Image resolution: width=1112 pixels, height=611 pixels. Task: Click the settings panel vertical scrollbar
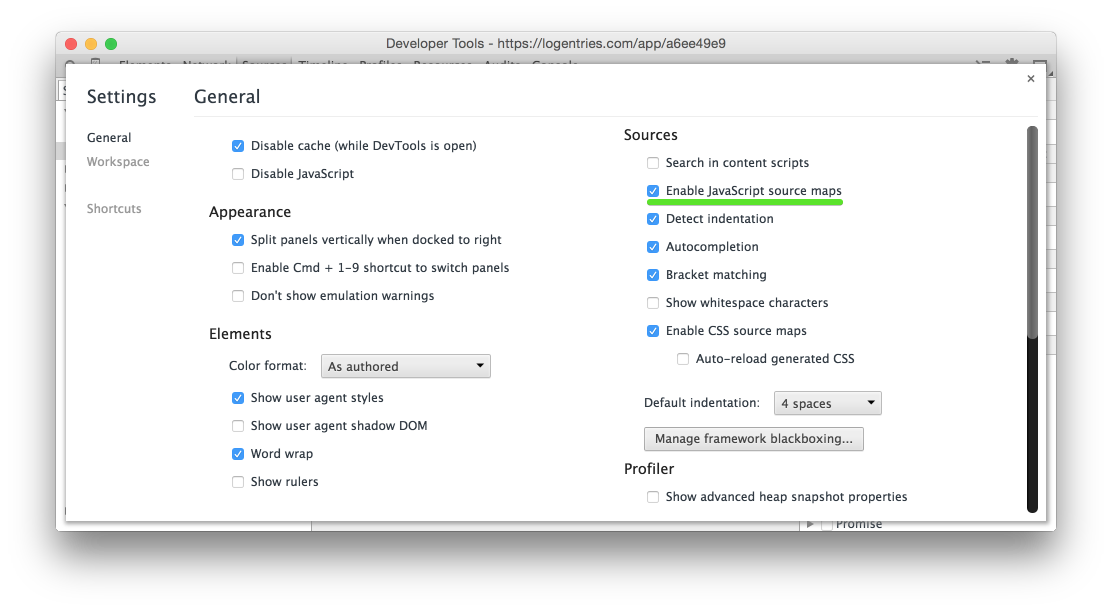coord(1032,230)
